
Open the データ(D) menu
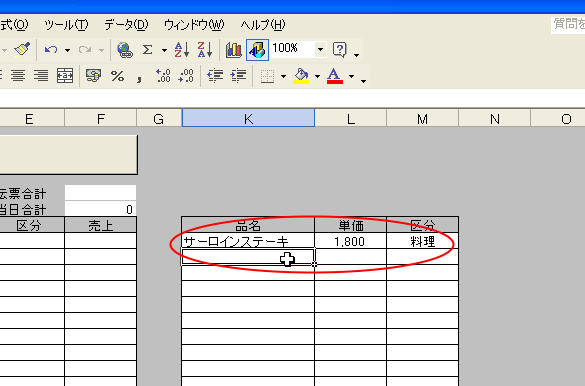click(126, 25)
